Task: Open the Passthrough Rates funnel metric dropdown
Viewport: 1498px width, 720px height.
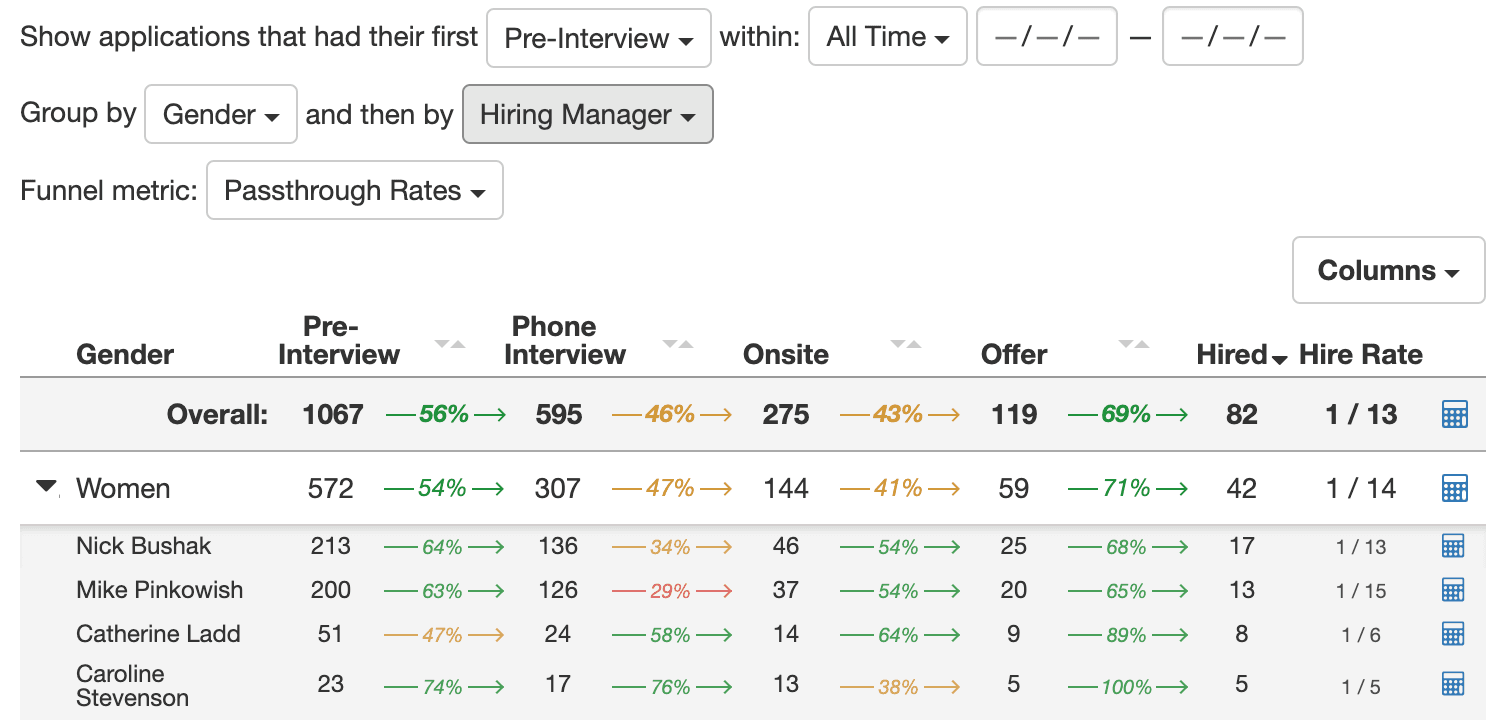Action: 354,190
